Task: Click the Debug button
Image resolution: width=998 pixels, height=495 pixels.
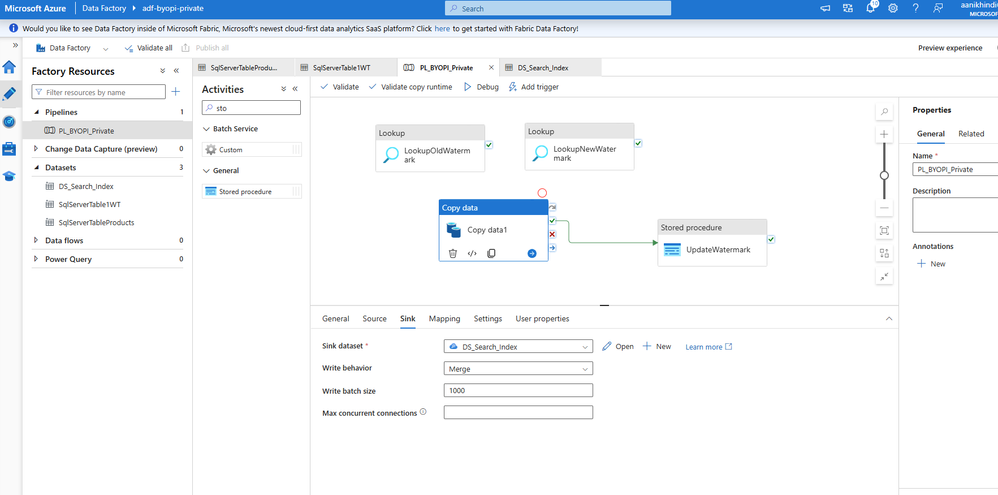Action: pyautogui.click(x=481, y=87)
